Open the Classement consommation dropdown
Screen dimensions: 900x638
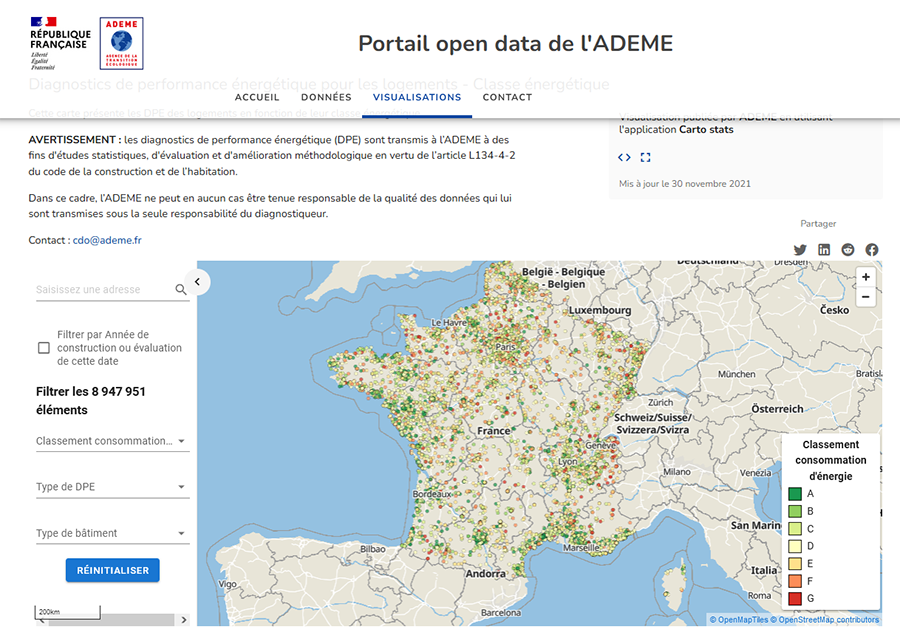coord(112,440)
